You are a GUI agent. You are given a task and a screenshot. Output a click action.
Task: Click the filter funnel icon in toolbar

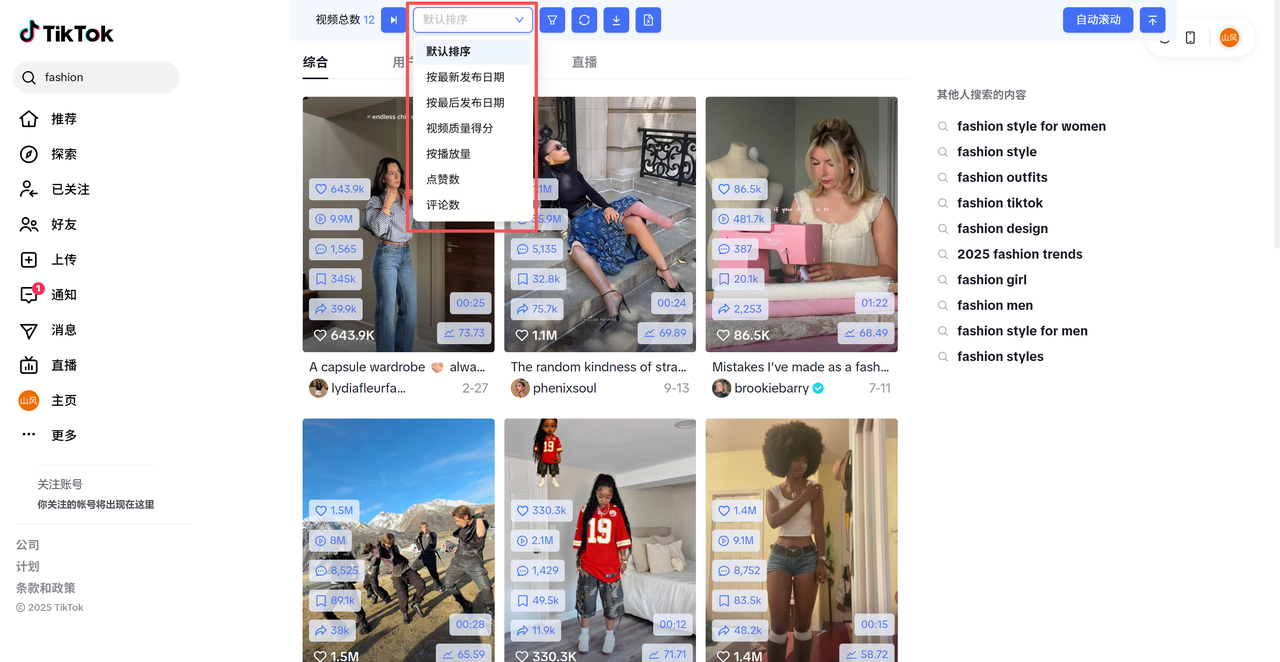click(x=552, y=20)
